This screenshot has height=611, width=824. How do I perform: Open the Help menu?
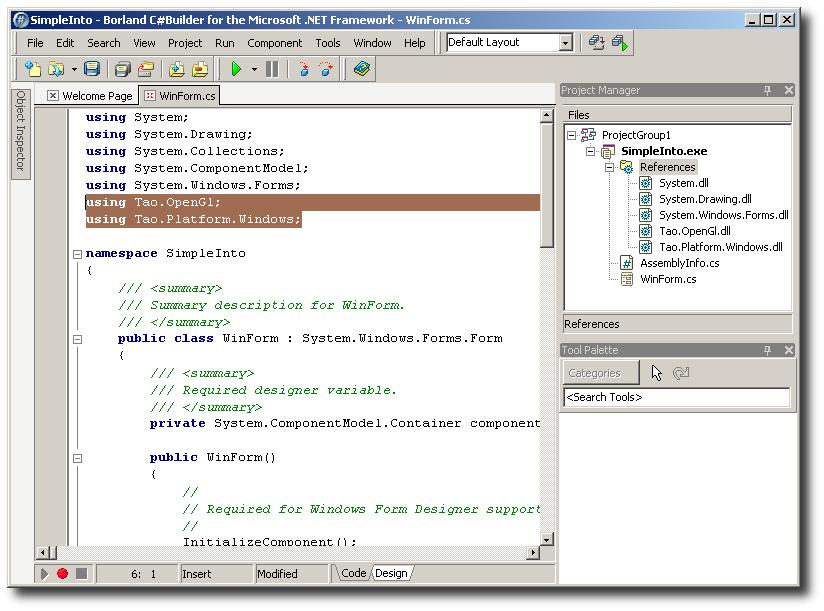(415, 43)
